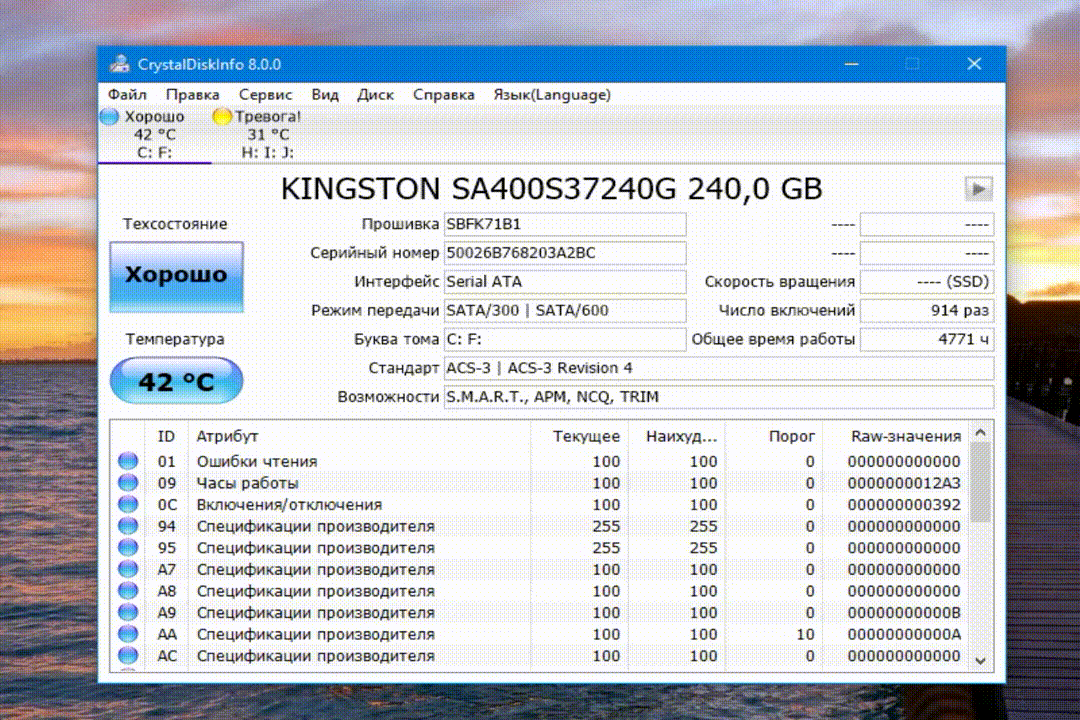Click raw value 000000000392
1080x720 pixels.
pos(904,504)
